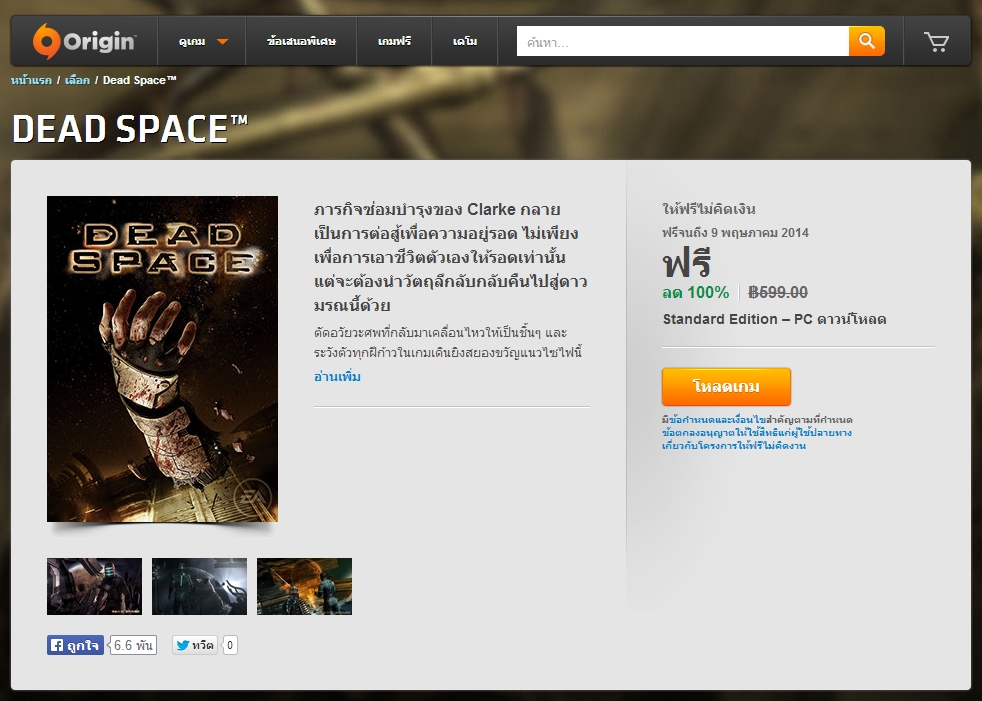
Task: Enlarge the Dead Space cover art image
Action: coord(162,359)
